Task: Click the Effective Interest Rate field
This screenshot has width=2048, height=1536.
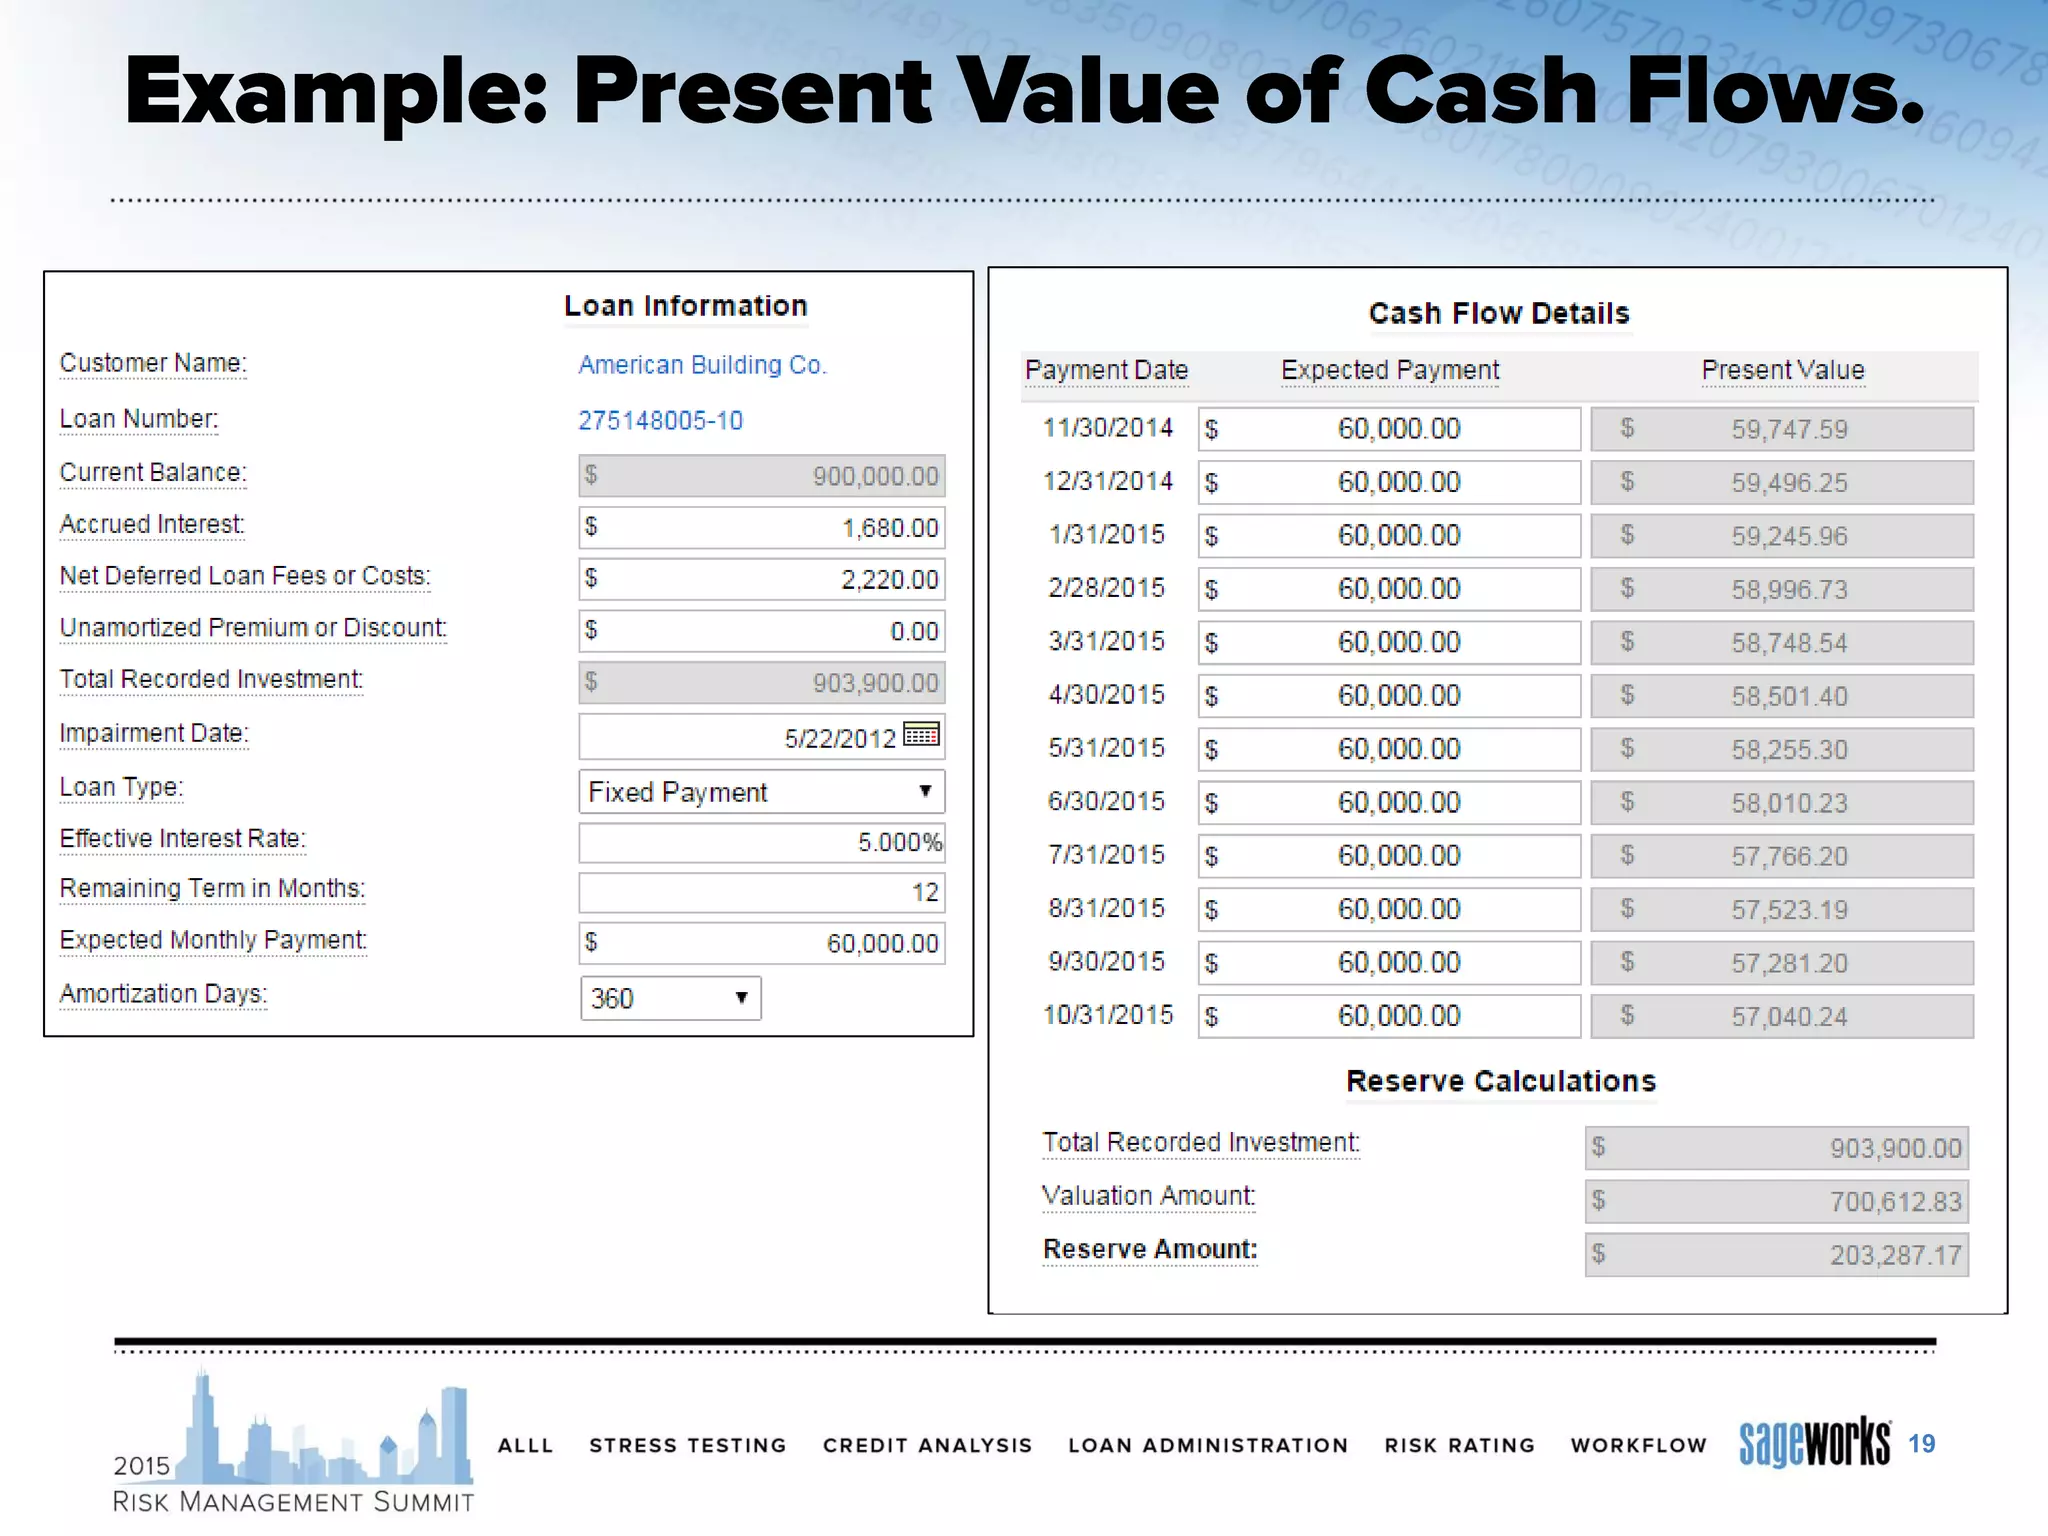Action: (x=762, y=842)
